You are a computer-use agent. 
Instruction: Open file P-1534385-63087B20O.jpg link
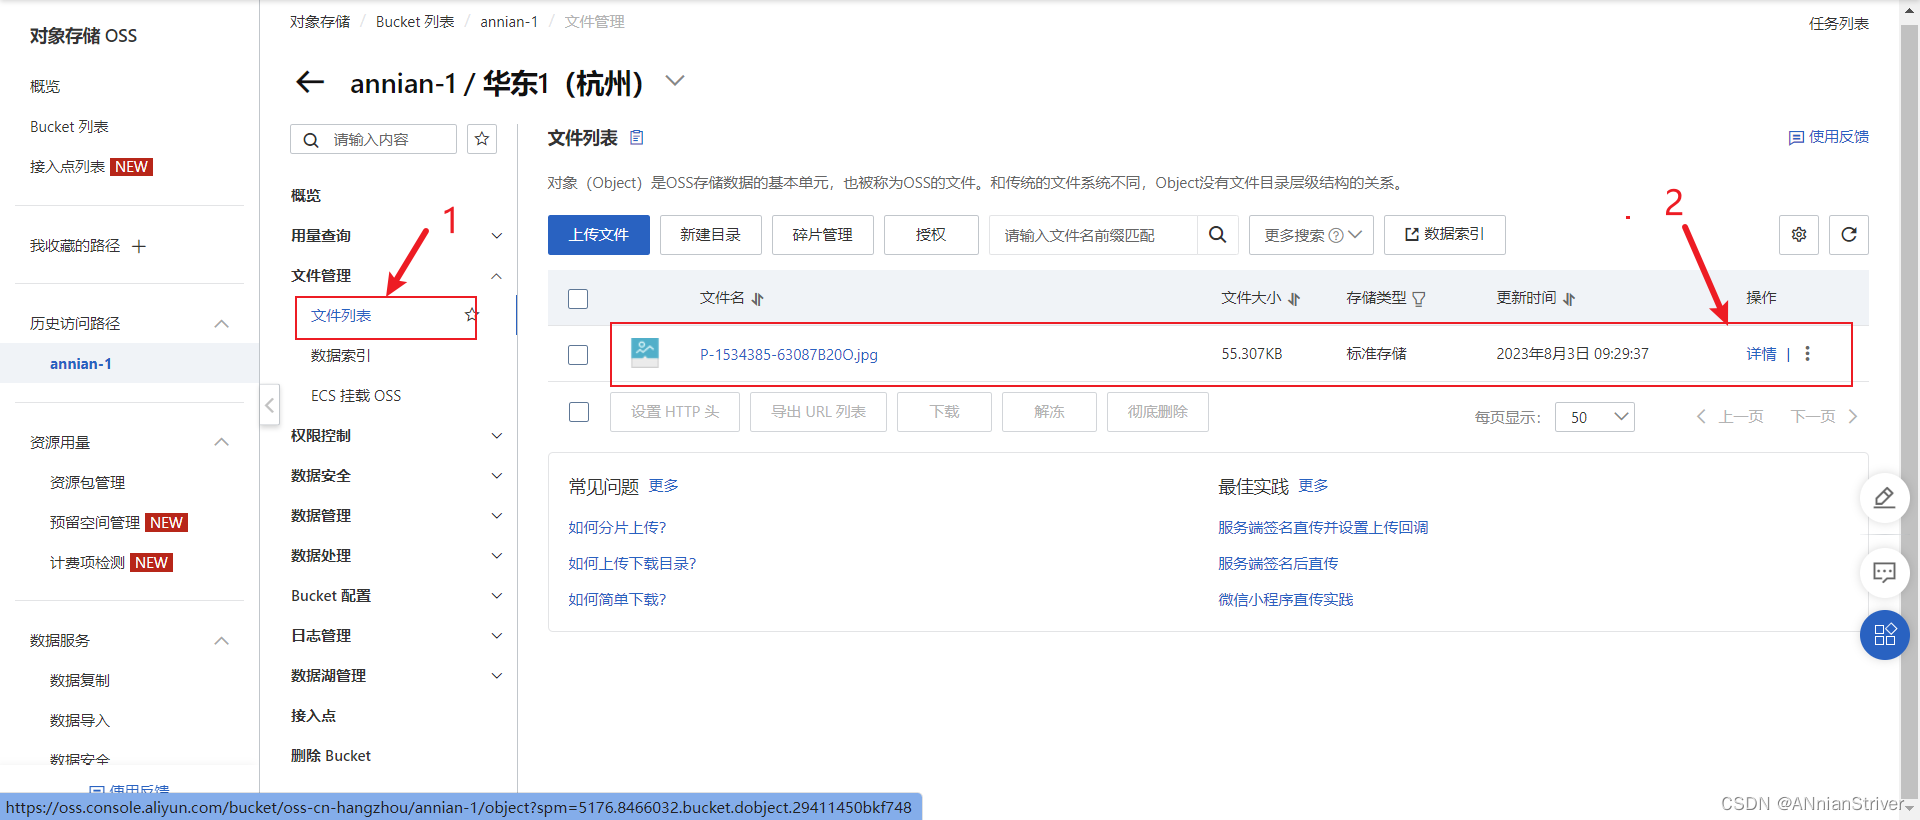(789, 354)
